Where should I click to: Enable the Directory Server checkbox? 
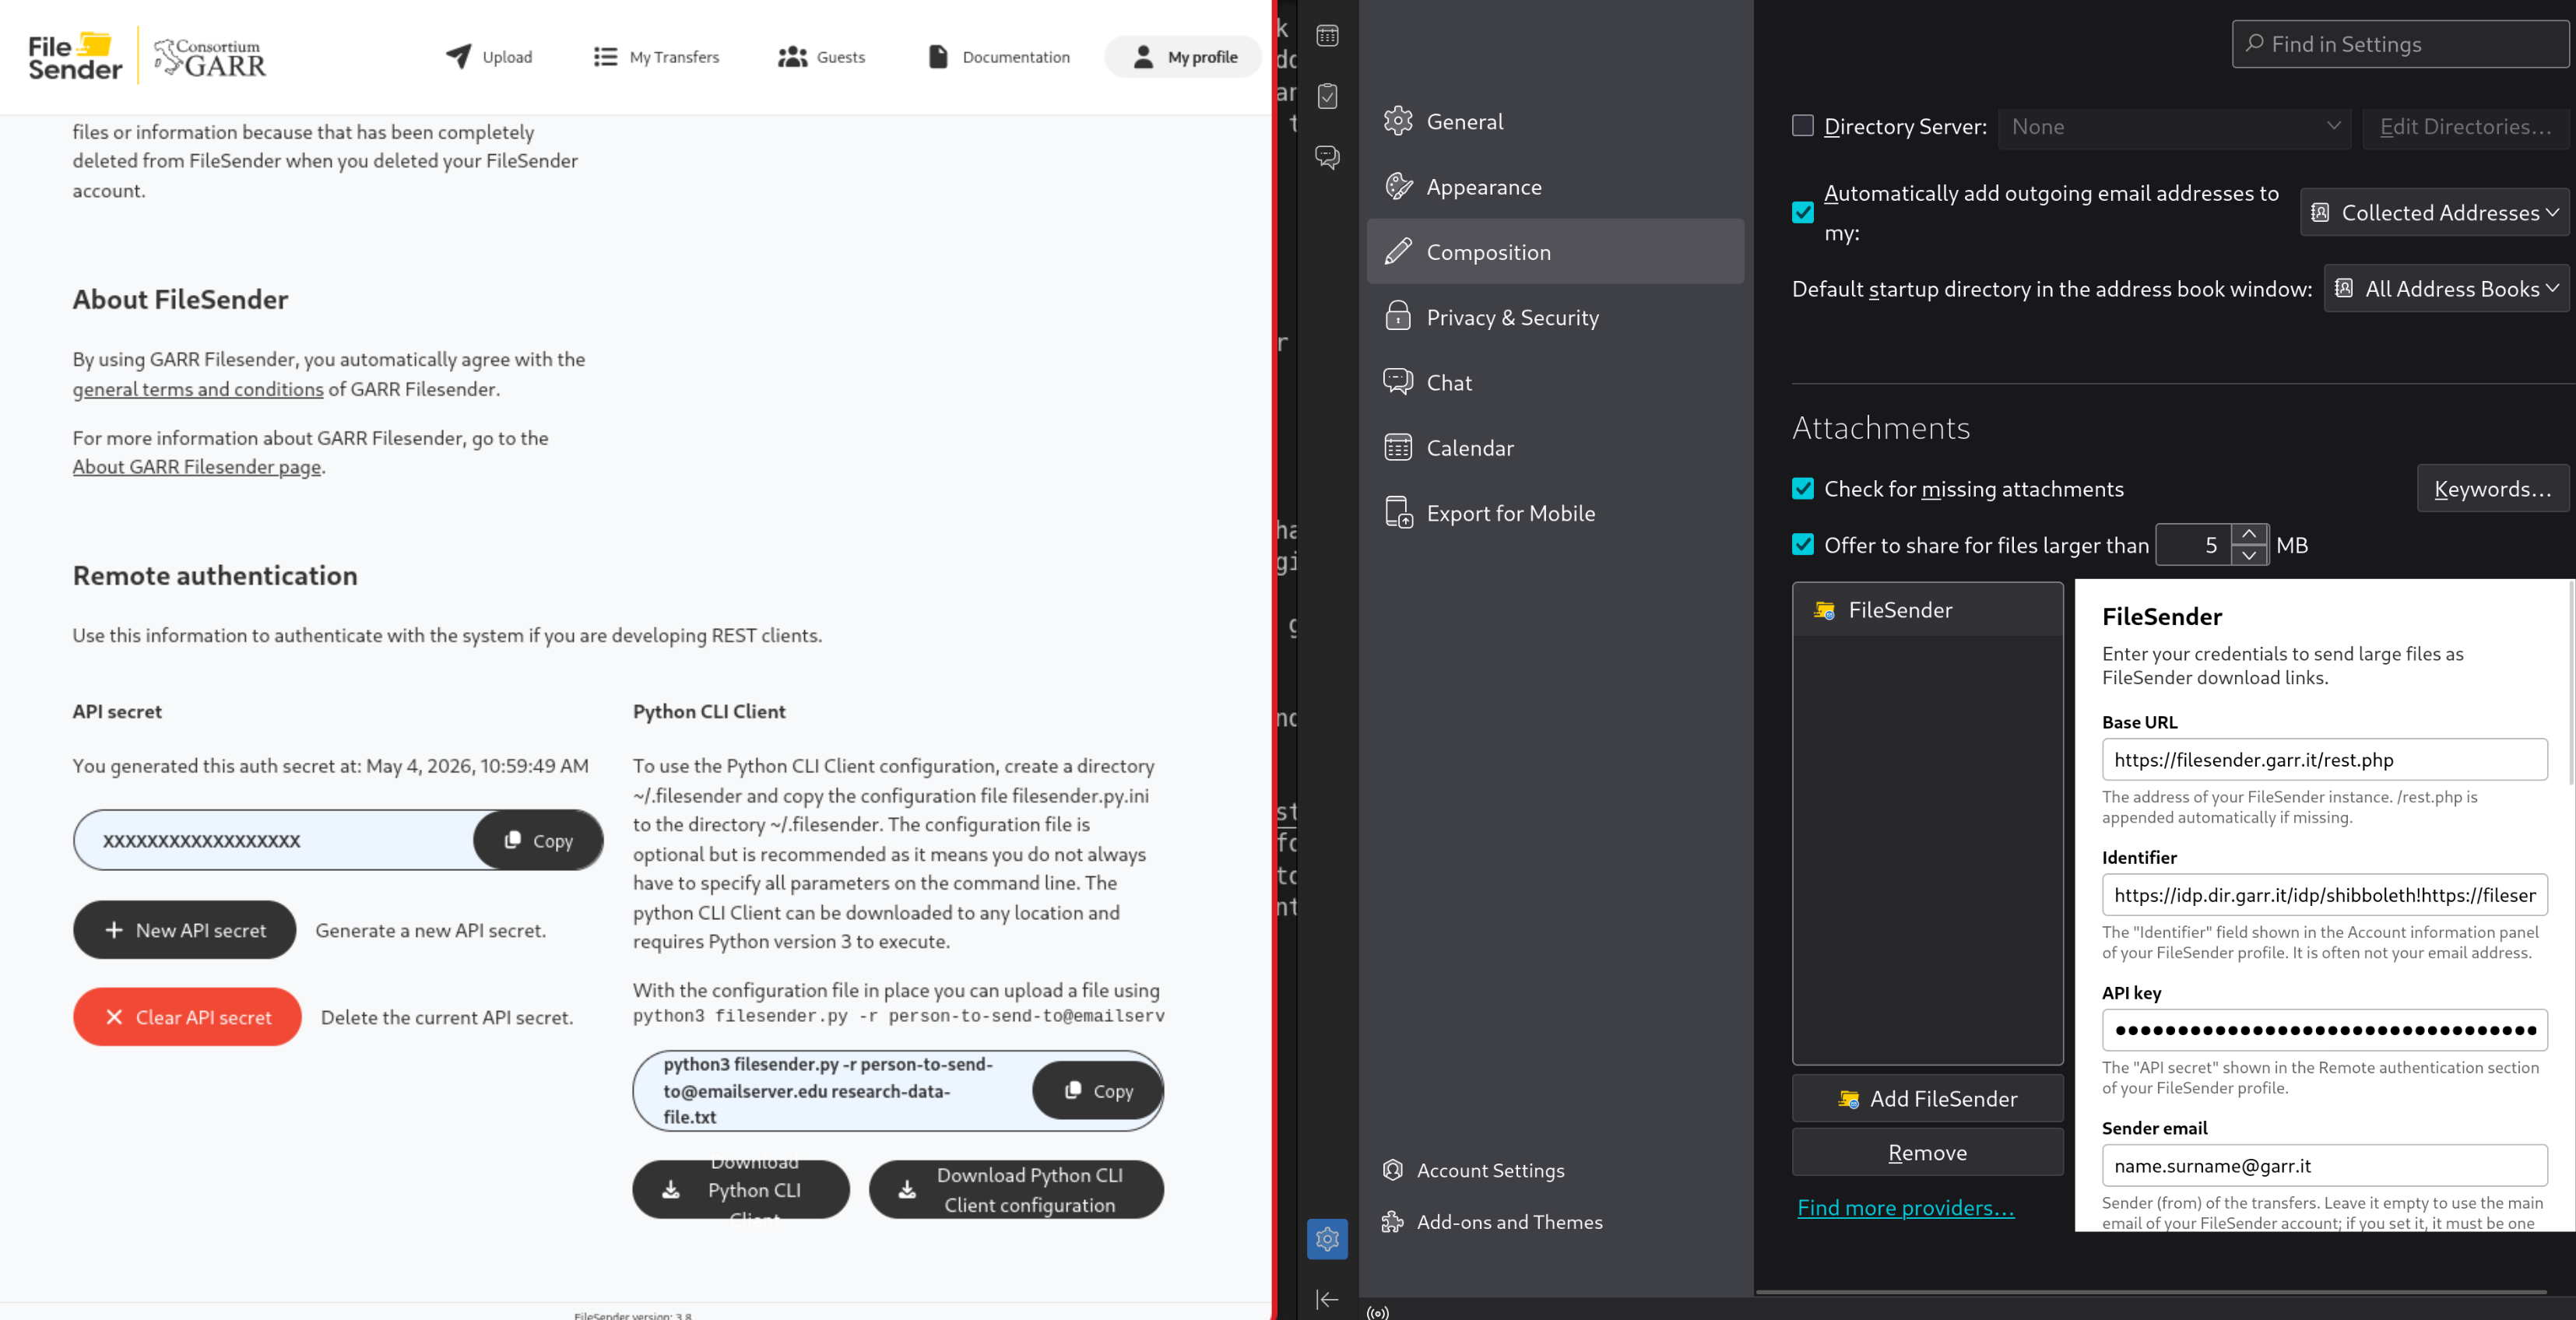1802,126
